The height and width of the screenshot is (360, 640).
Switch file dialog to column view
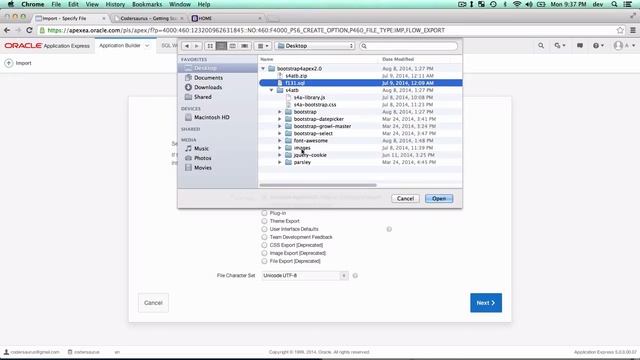[233, 46]
